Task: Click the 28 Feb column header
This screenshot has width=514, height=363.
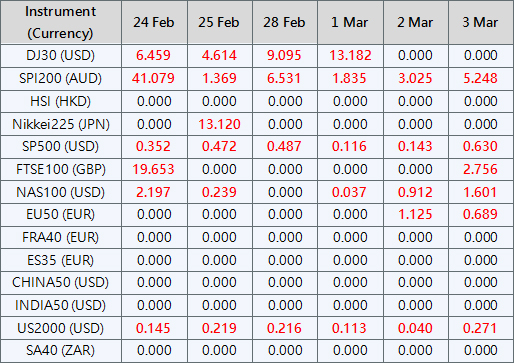Action: coord(284,22)
